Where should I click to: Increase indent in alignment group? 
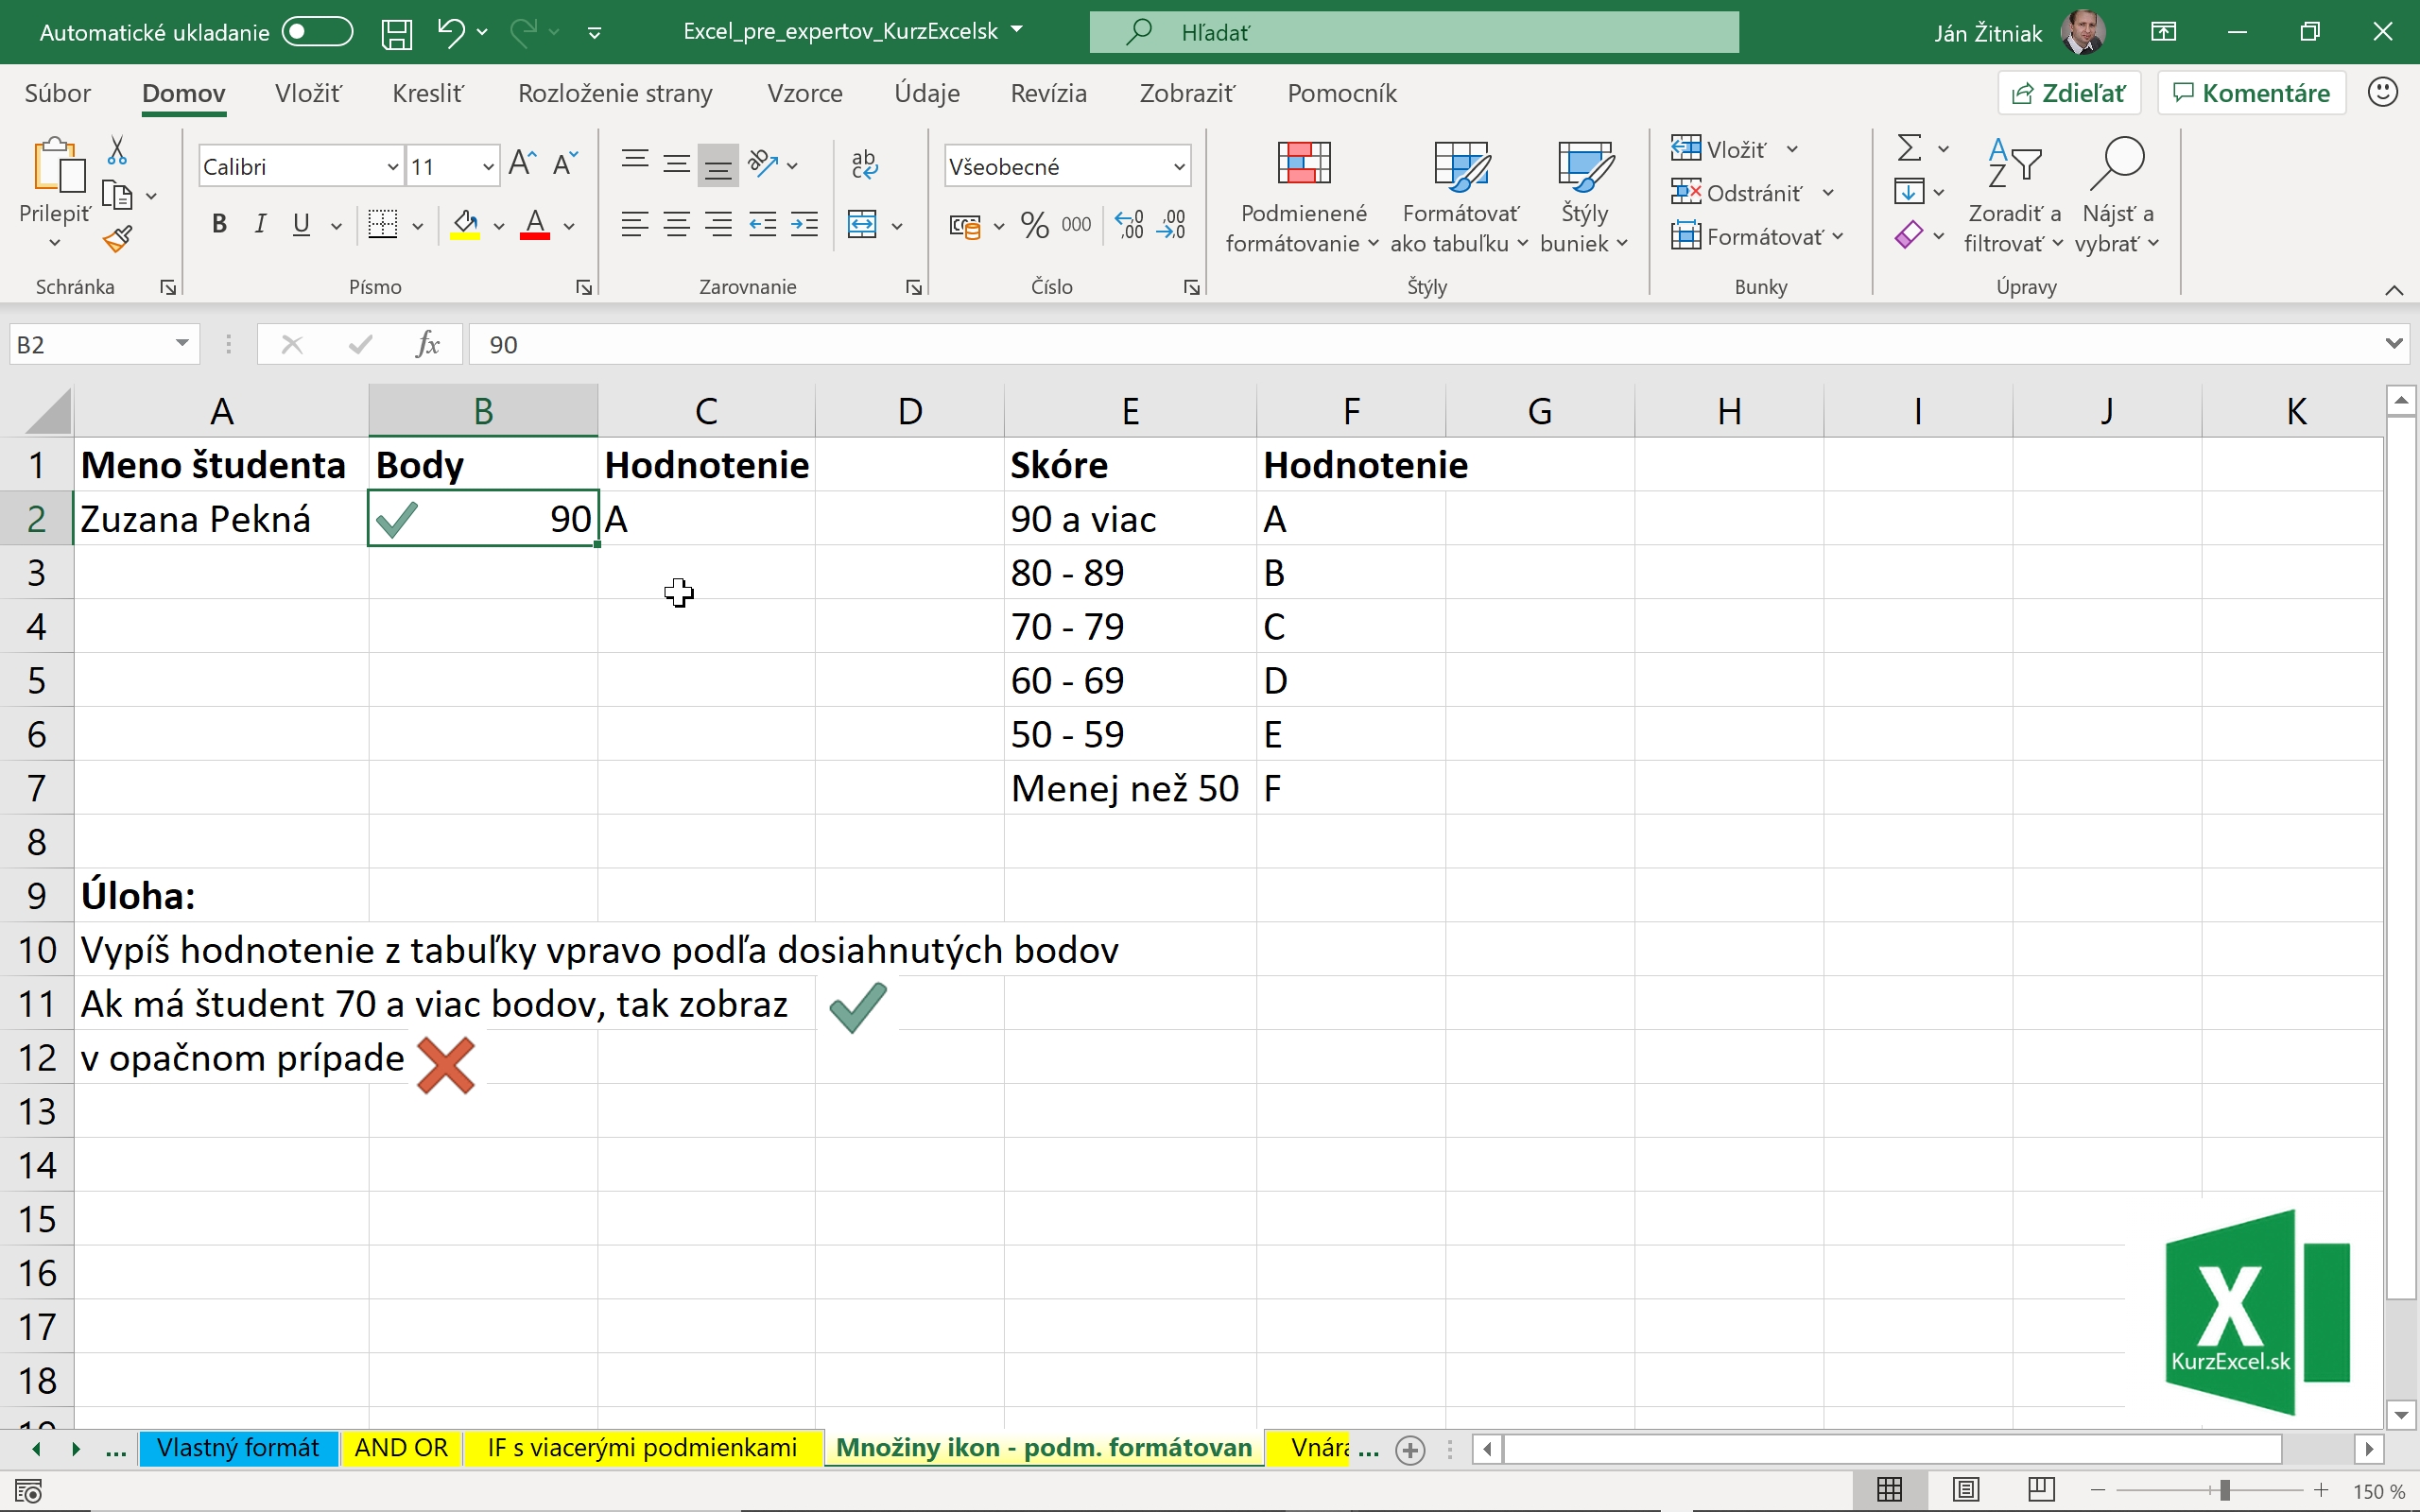point(805,225)
